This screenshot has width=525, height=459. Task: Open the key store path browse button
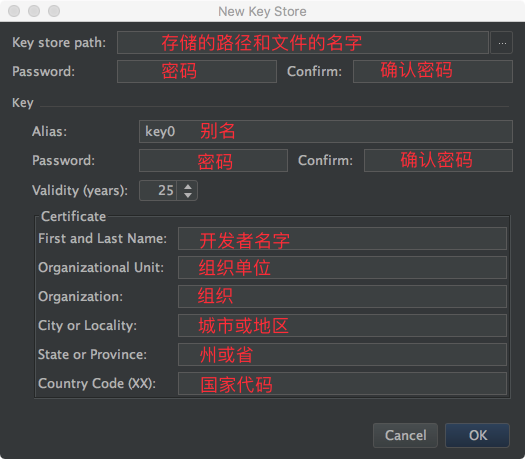click(x=501, y=43)
